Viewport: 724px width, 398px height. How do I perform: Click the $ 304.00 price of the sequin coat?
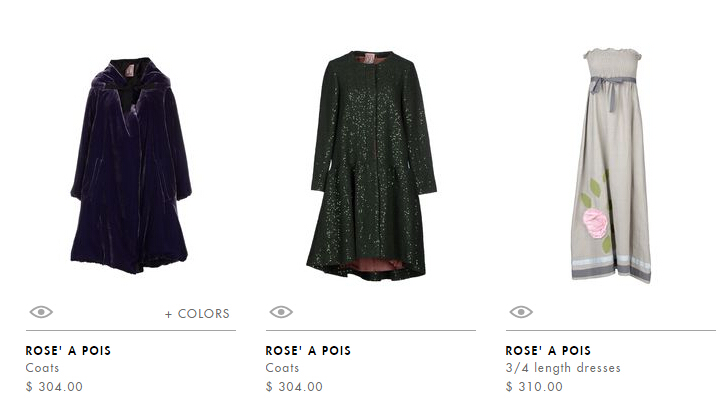295,386
